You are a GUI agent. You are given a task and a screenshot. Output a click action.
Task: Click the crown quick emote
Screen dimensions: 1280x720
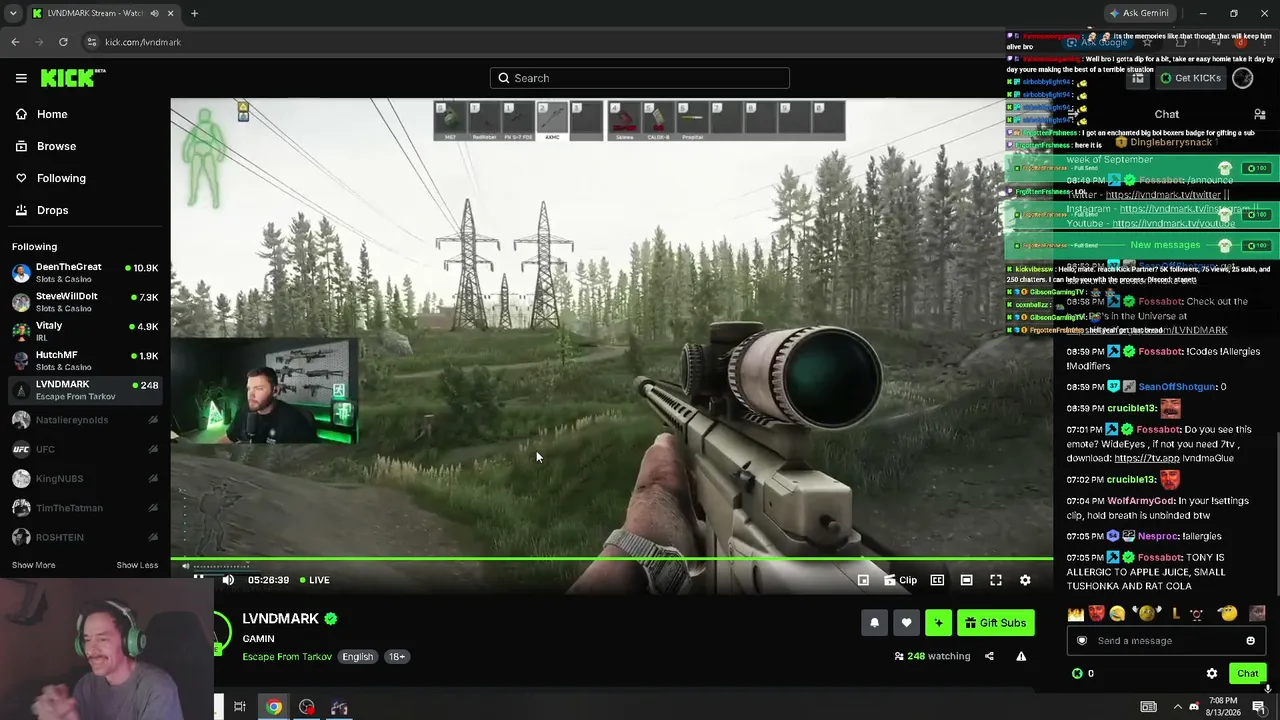[1076, 614]
